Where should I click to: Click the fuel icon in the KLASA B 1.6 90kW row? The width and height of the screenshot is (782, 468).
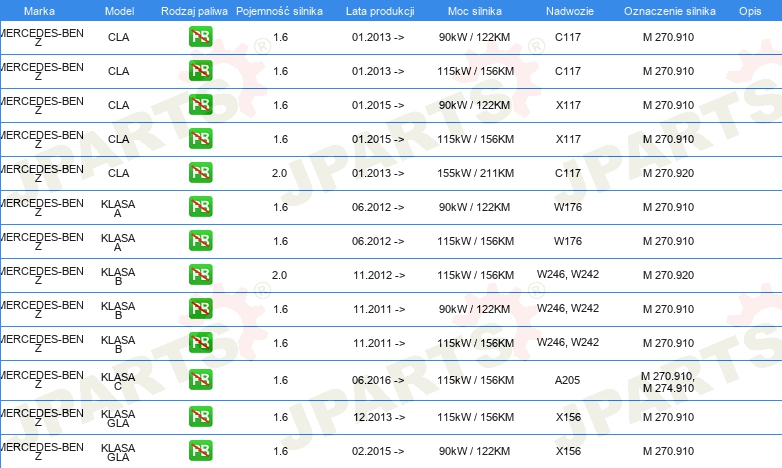(200, 308)
